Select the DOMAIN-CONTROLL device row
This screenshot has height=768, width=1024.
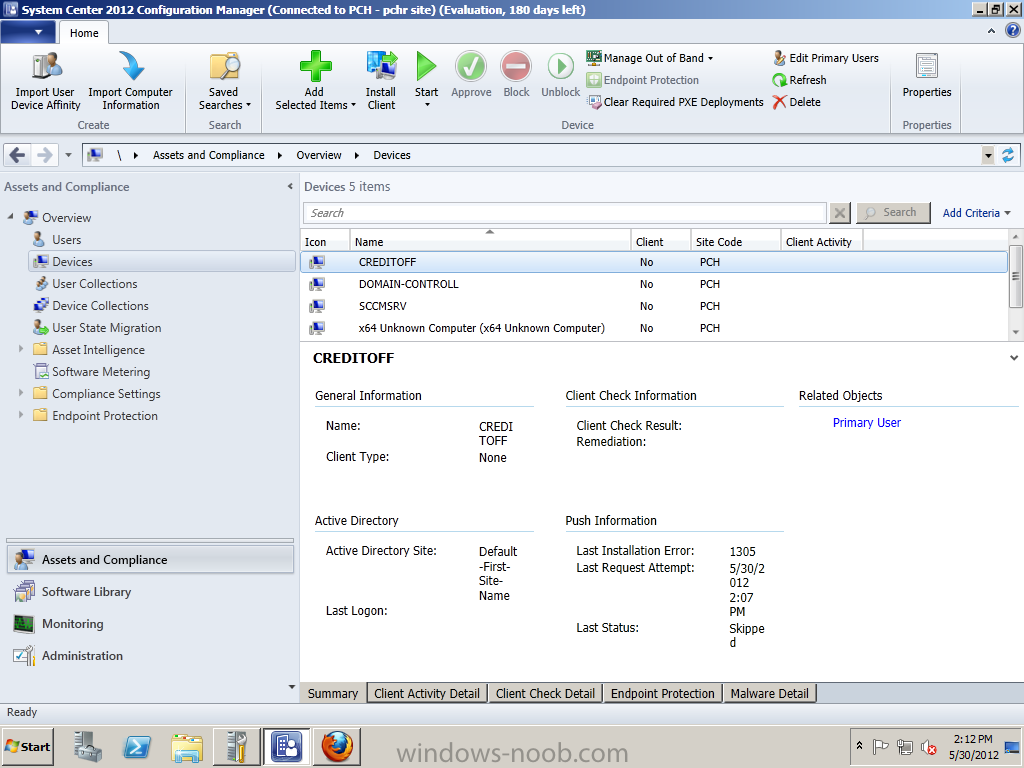[x=654, y=284]
